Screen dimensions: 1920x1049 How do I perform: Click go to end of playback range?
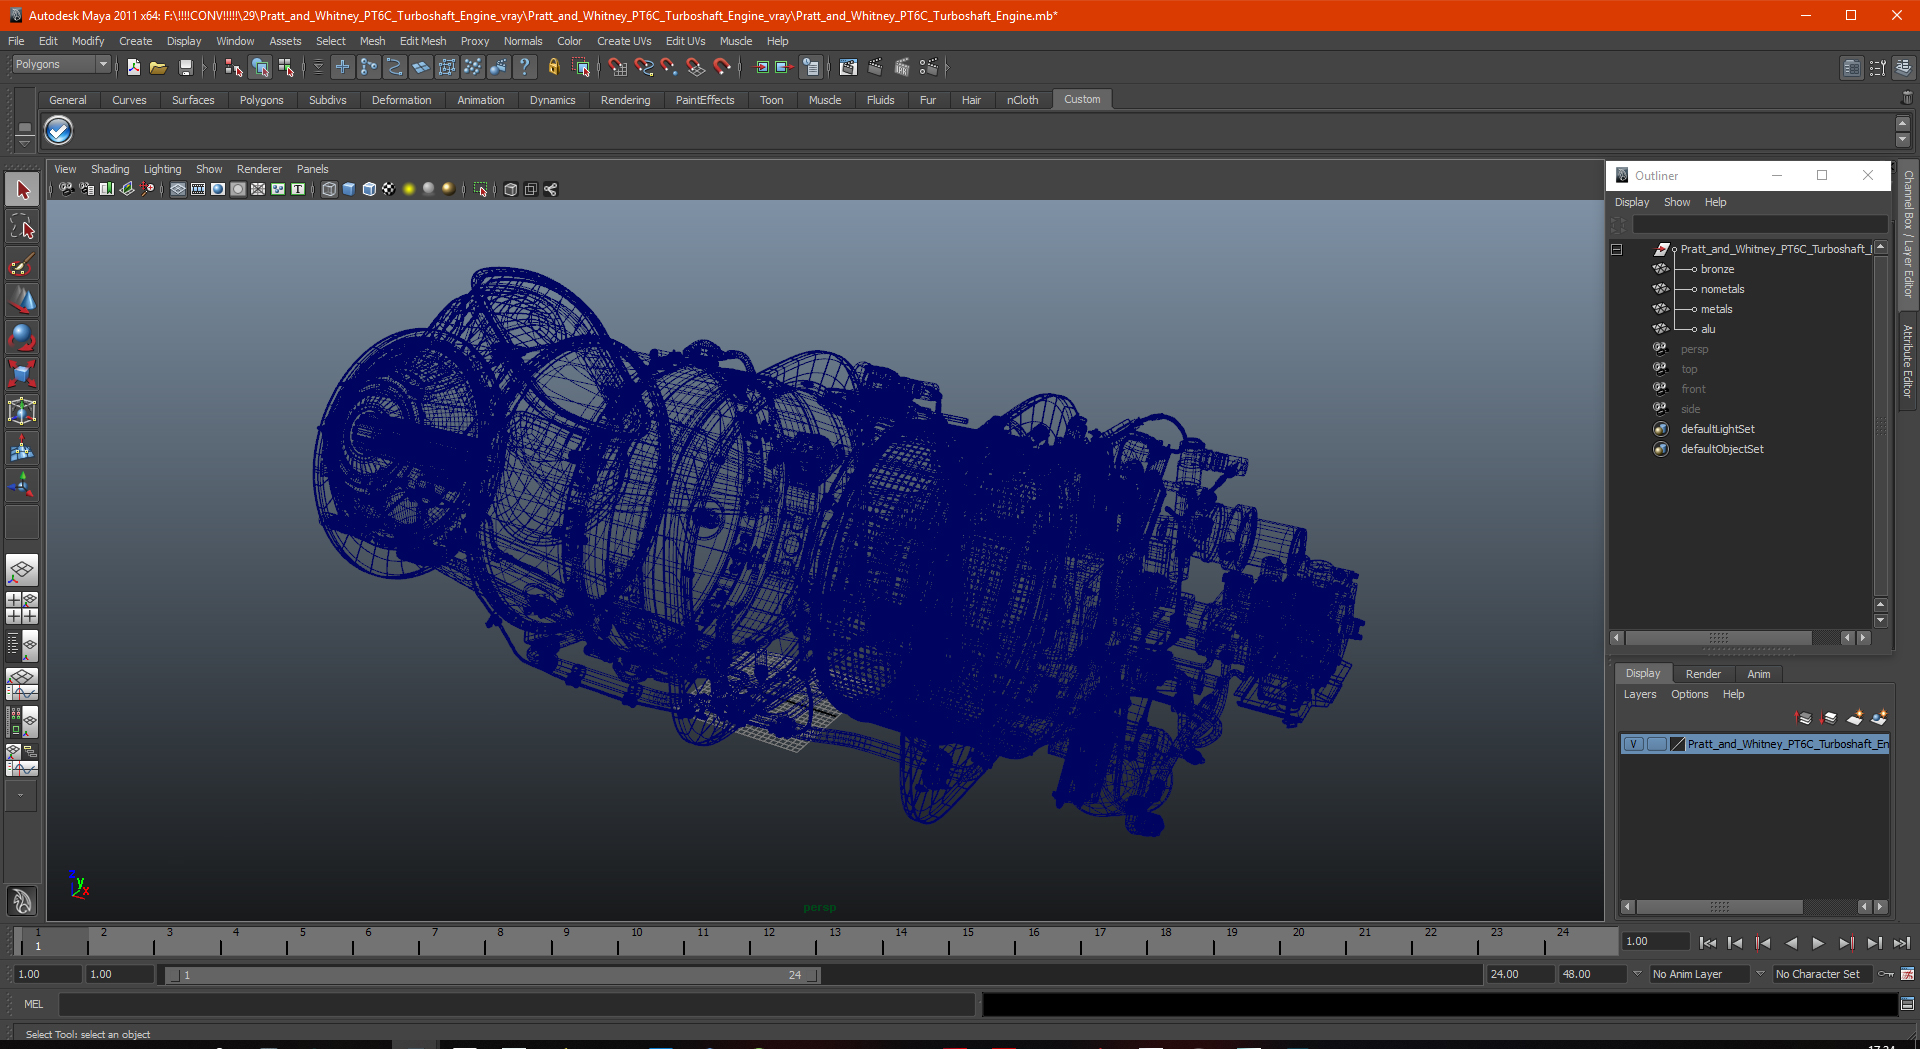tap(1902, 942)
